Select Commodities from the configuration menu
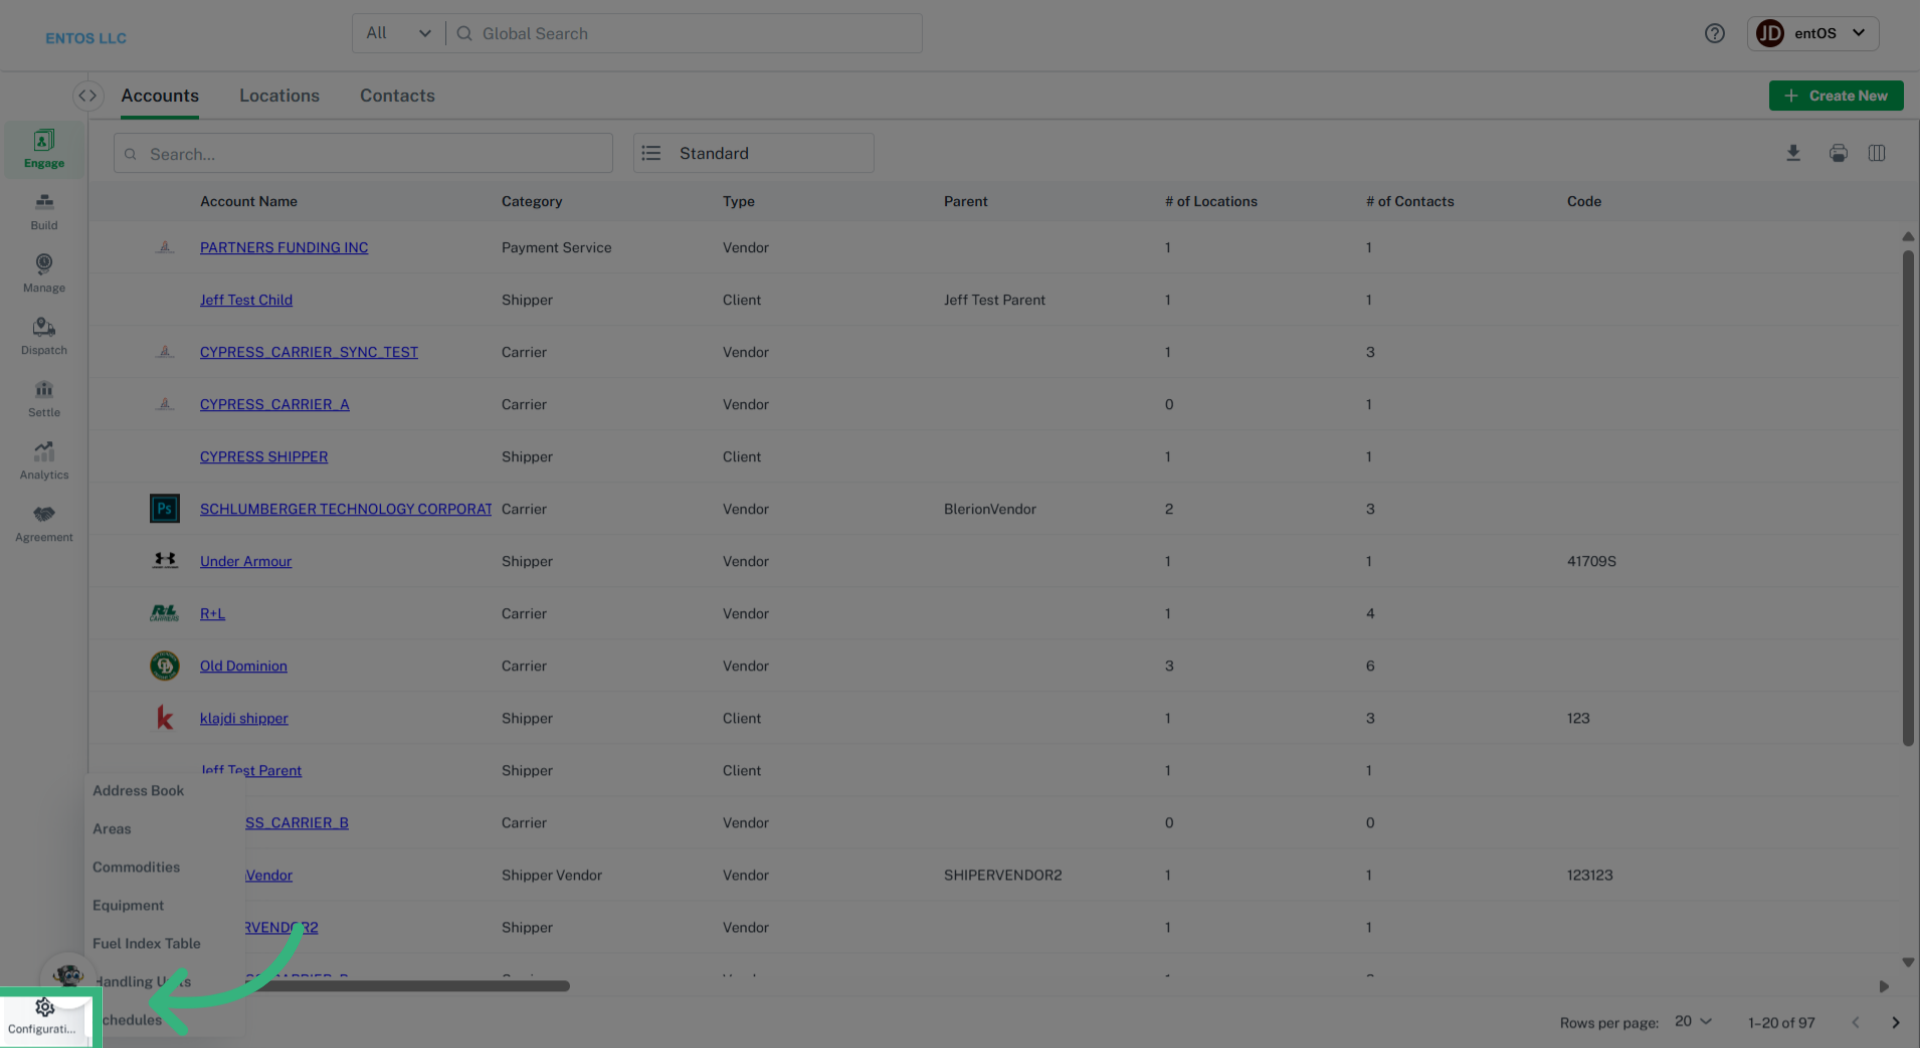Image resolution: width=1920 pixels, height=1048 pixels. (137, 867)
